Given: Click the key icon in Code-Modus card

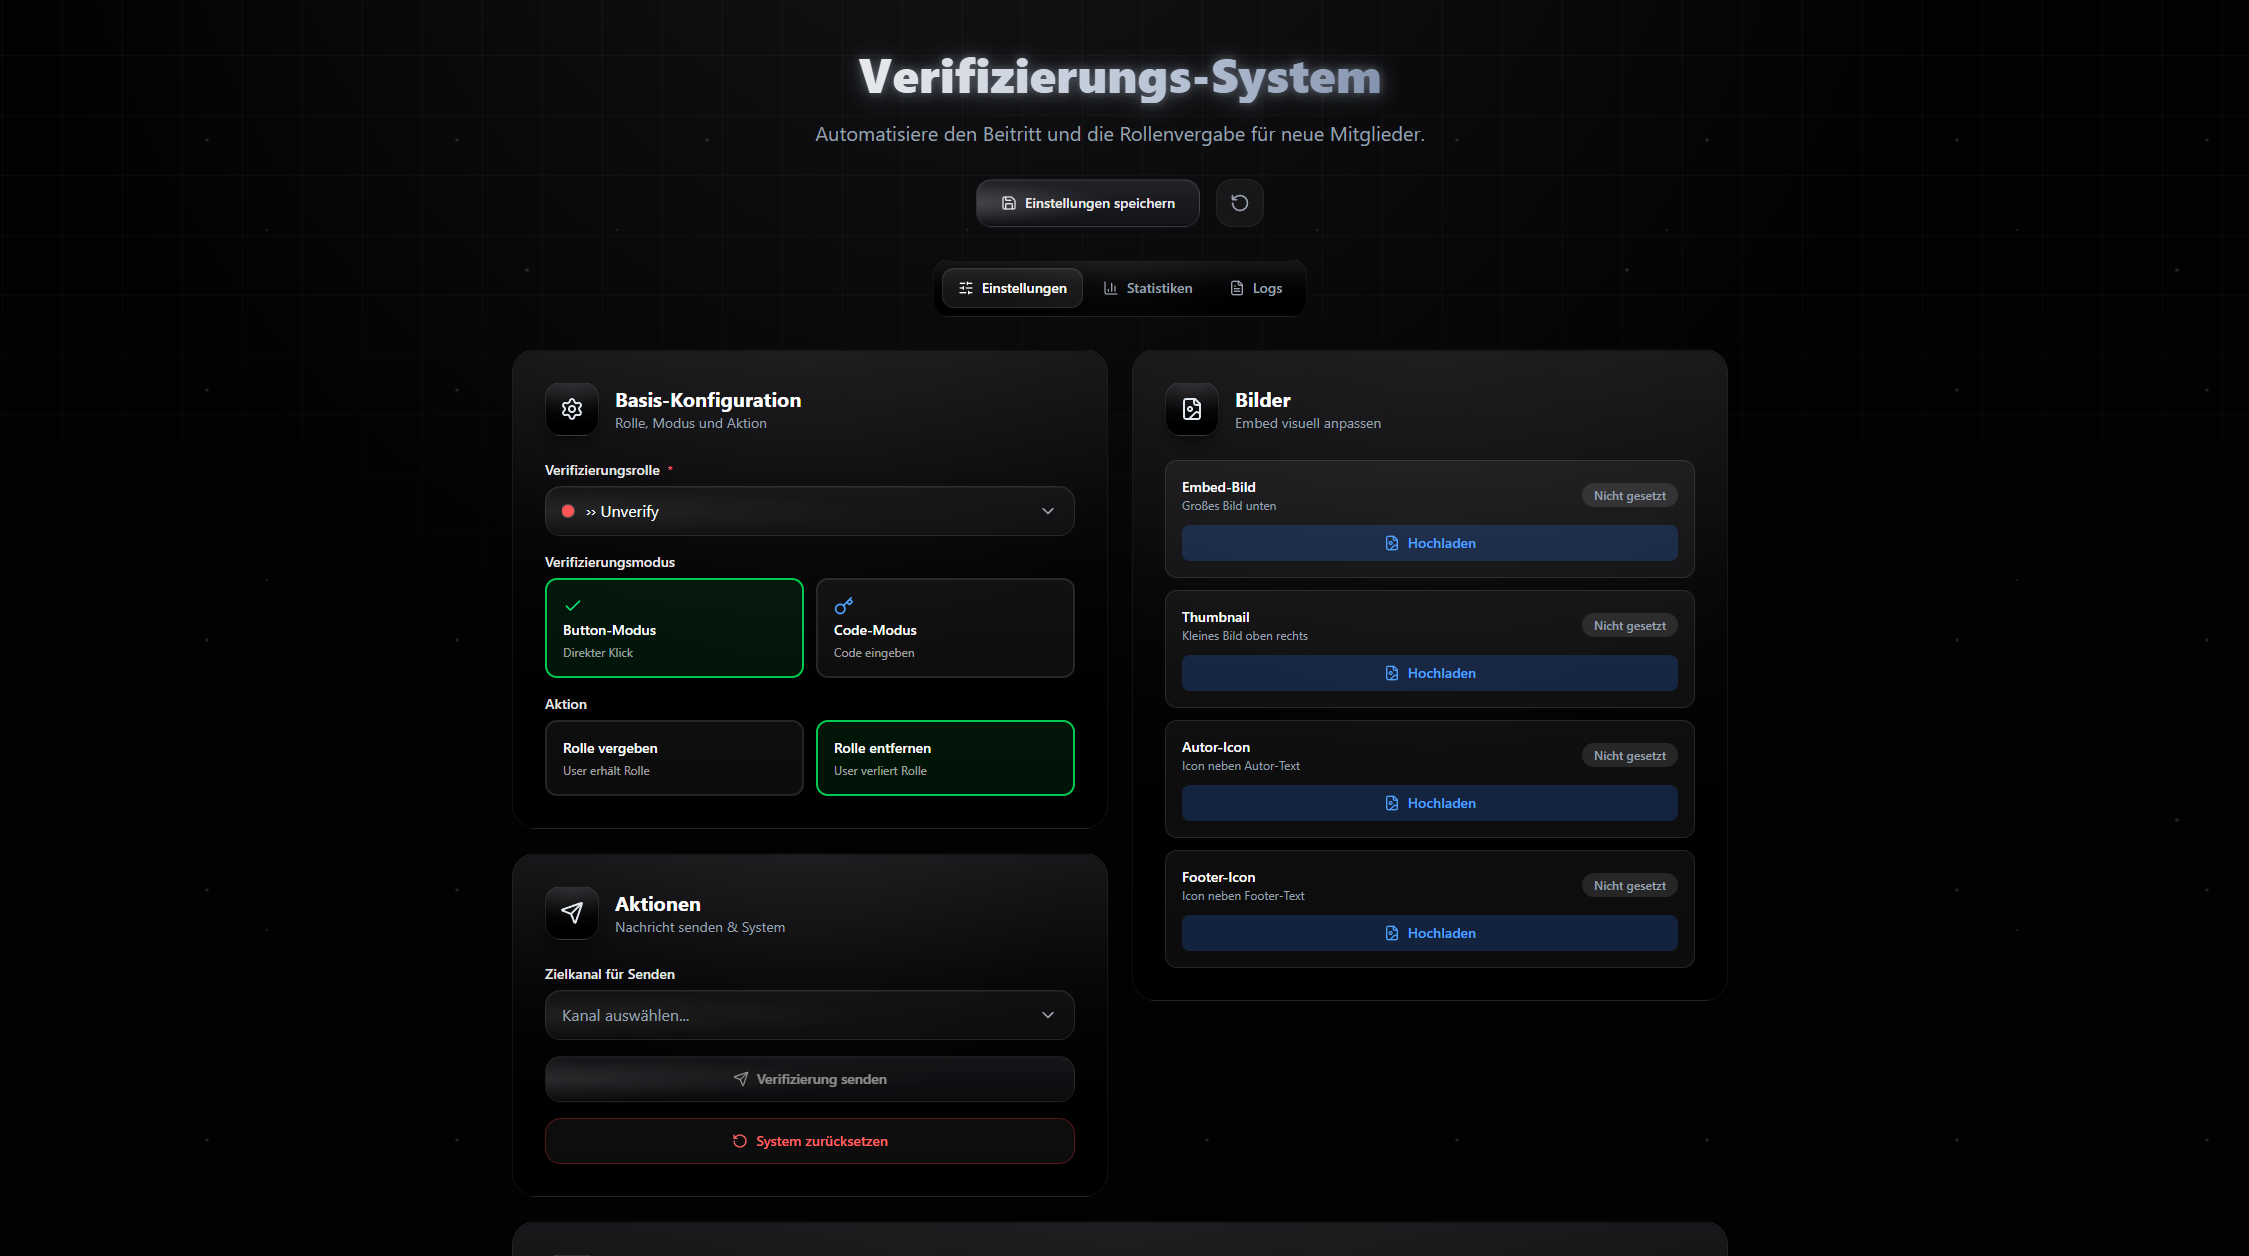Looking at the screenshot, I should (843, 605).
